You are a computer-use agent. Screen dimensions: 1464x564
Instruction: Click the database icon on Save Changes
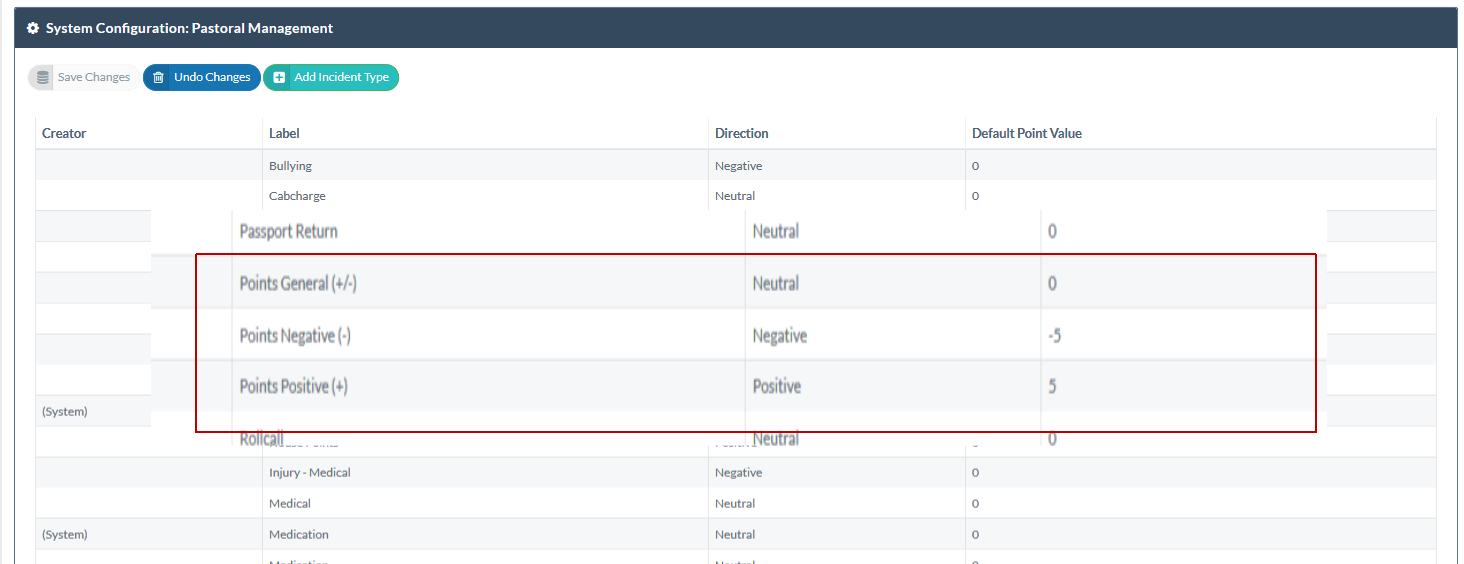point(43,77)
